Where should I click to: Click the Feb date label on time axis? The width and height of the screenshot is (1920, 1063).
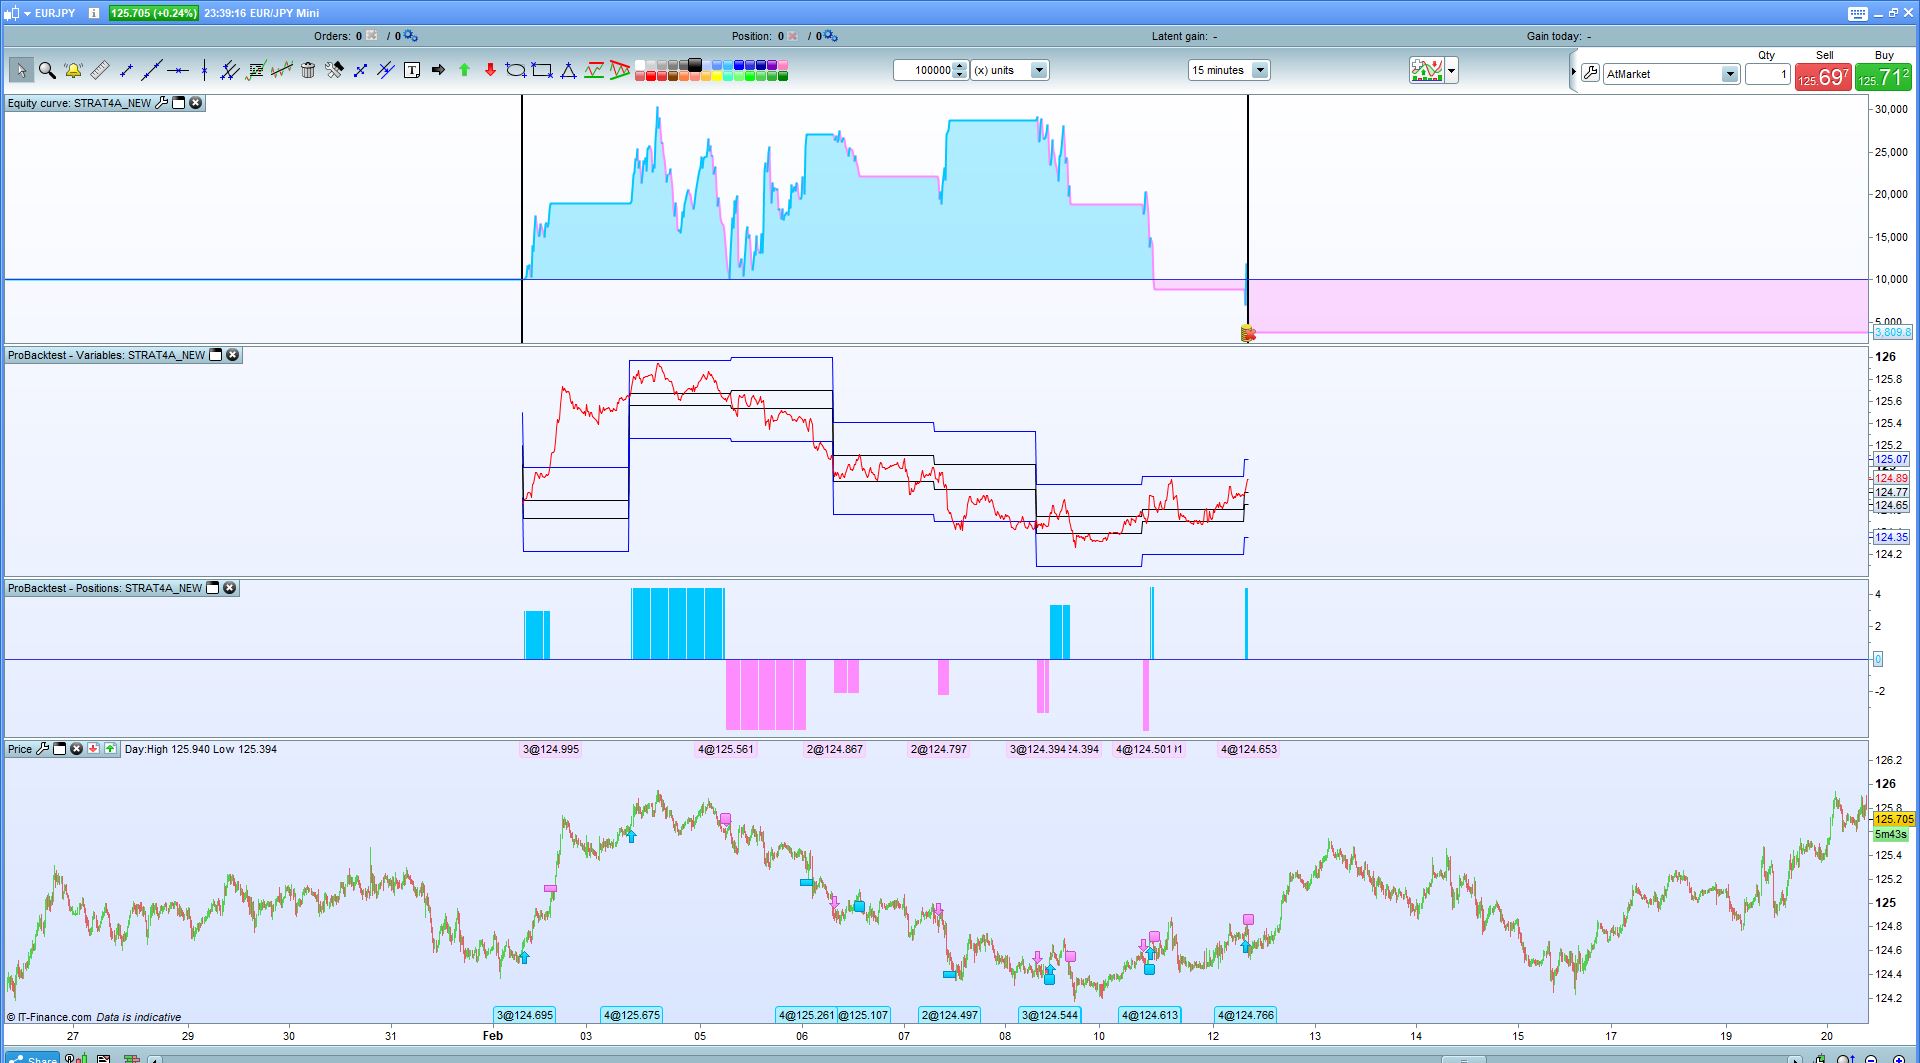[x=493, y=1036]
